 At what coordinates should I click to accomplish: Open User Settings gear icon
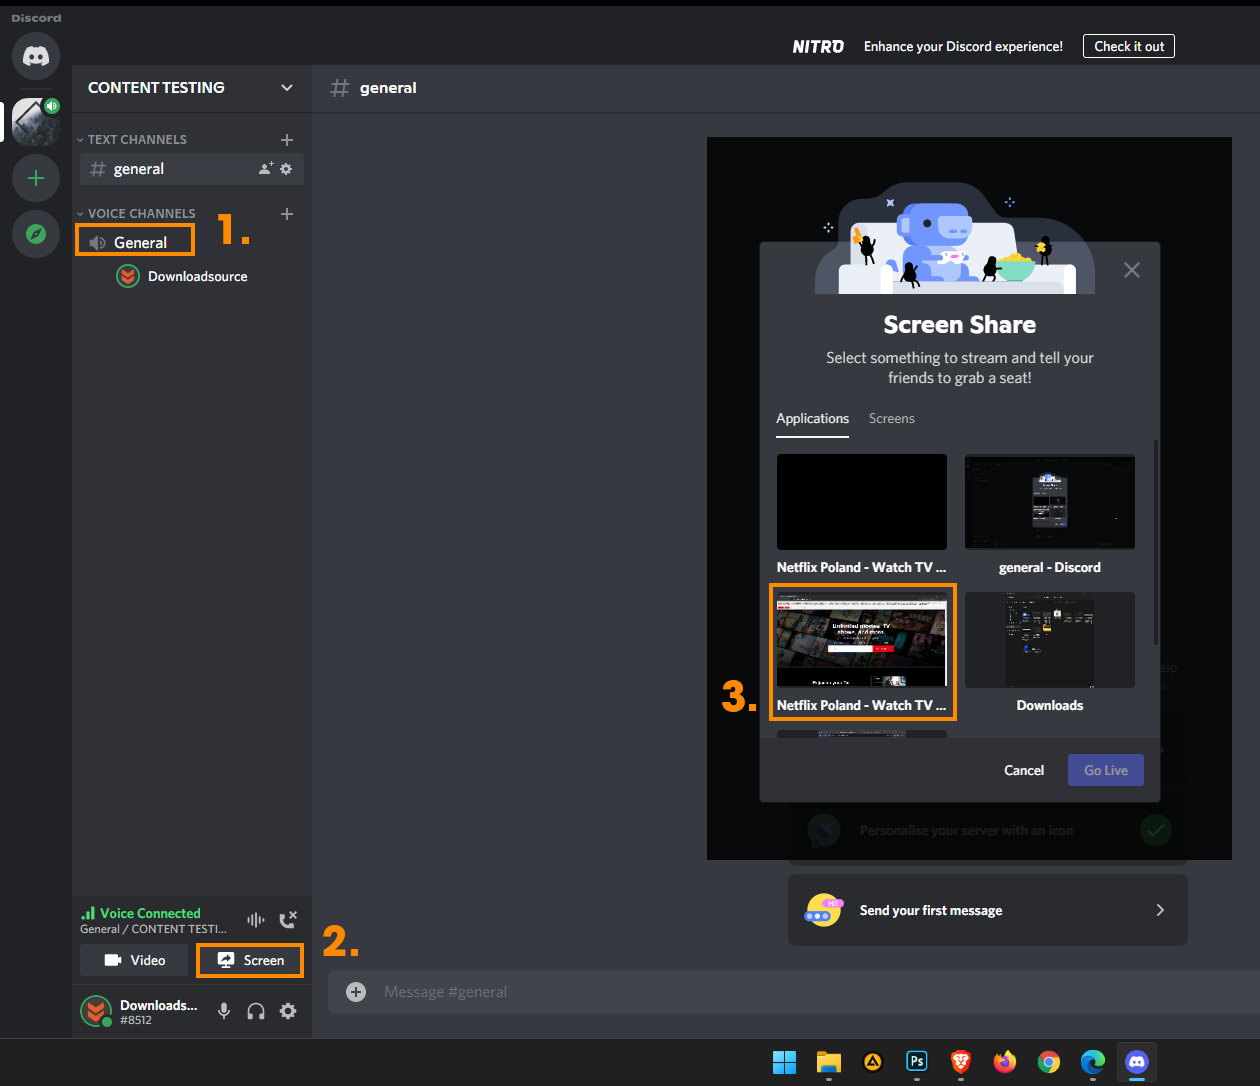(288, 1011)
